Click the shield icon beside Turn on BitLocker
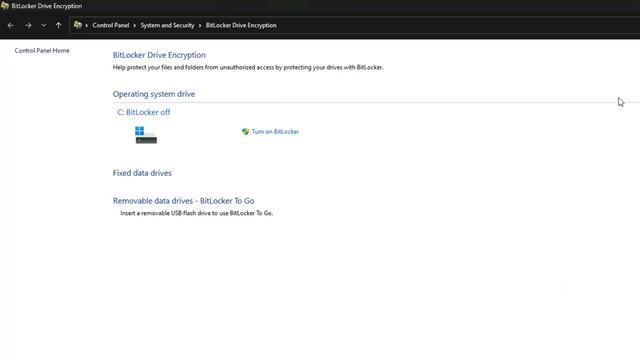This screenshot has height=360, width=640. (x=245, y=131)
